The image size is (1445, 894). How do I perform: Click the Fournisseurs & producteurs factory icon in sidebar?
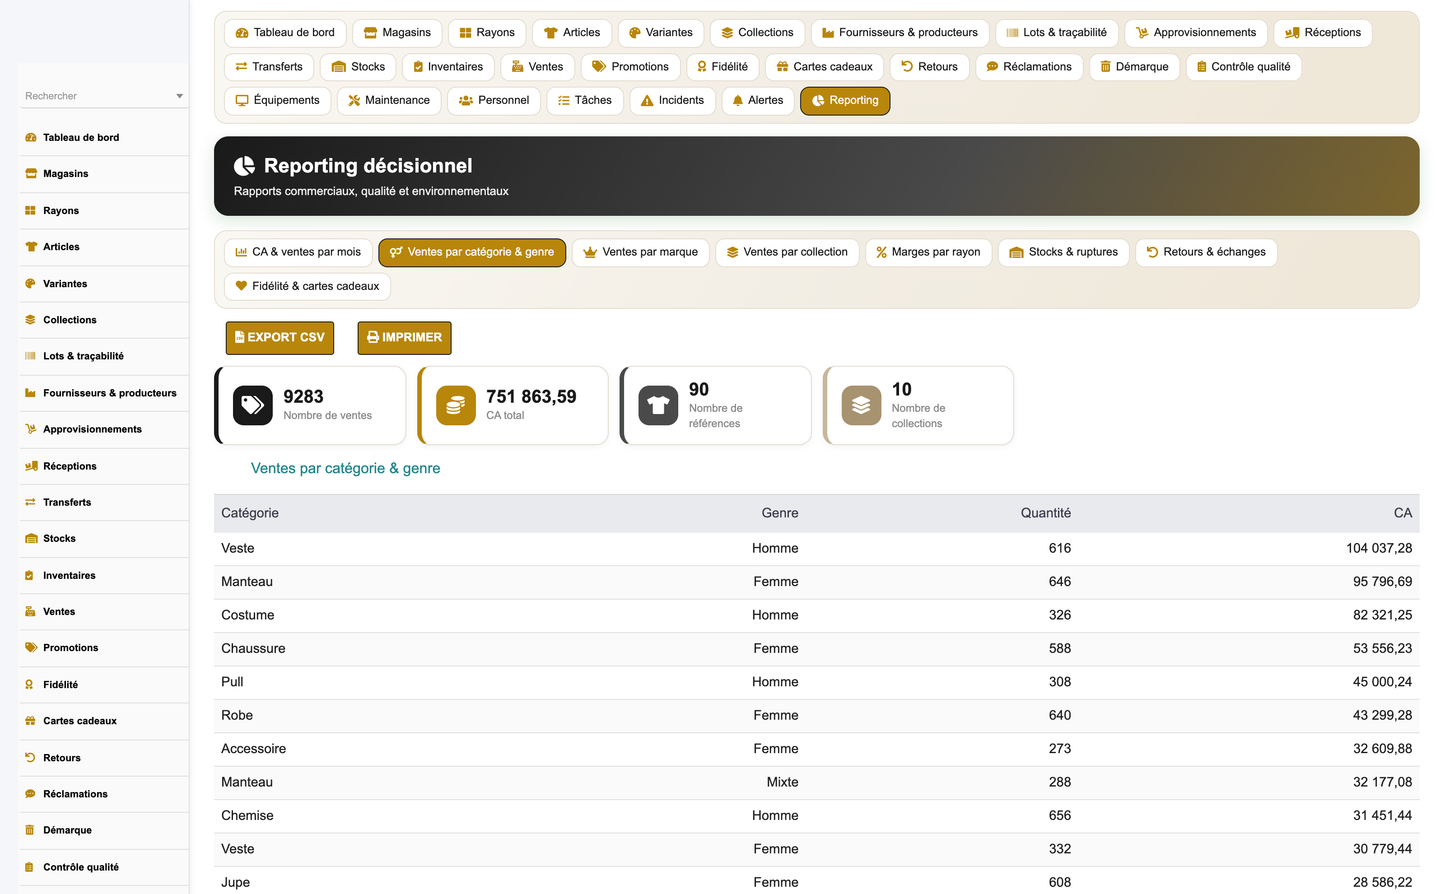tap(31, 393)
